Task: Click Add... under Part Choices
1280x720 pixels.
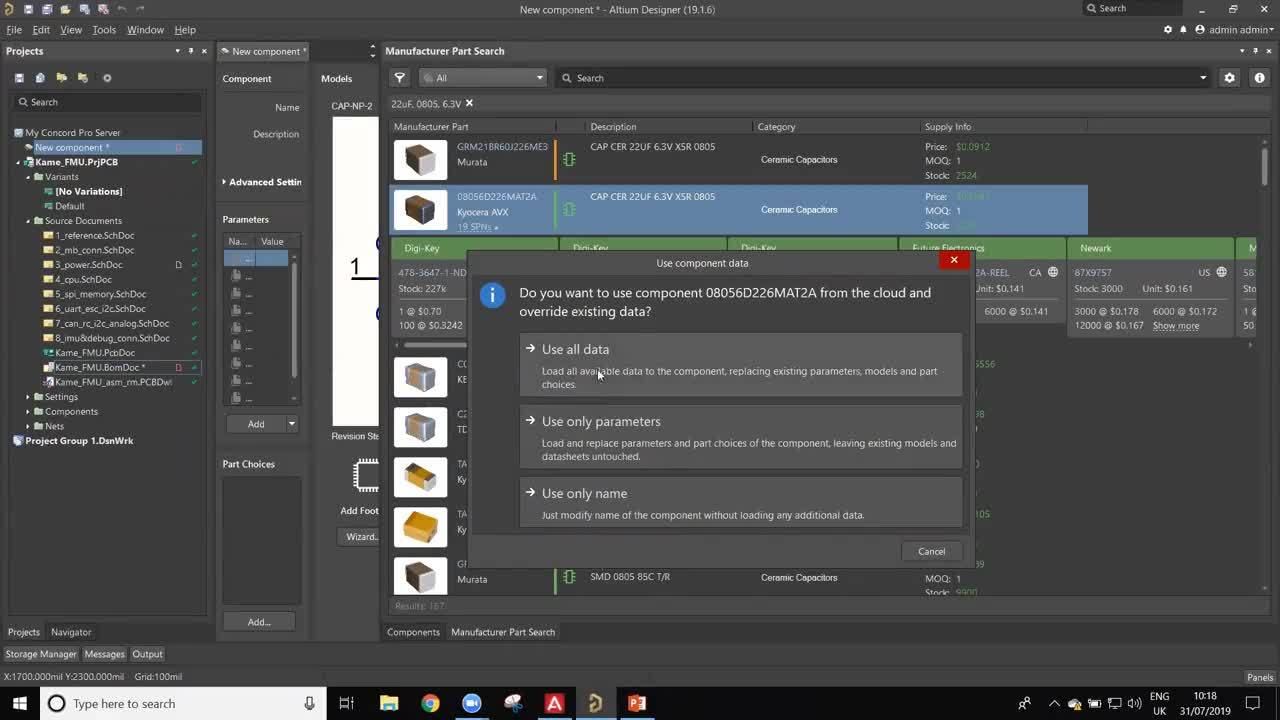Action: [x=258, y=621]
